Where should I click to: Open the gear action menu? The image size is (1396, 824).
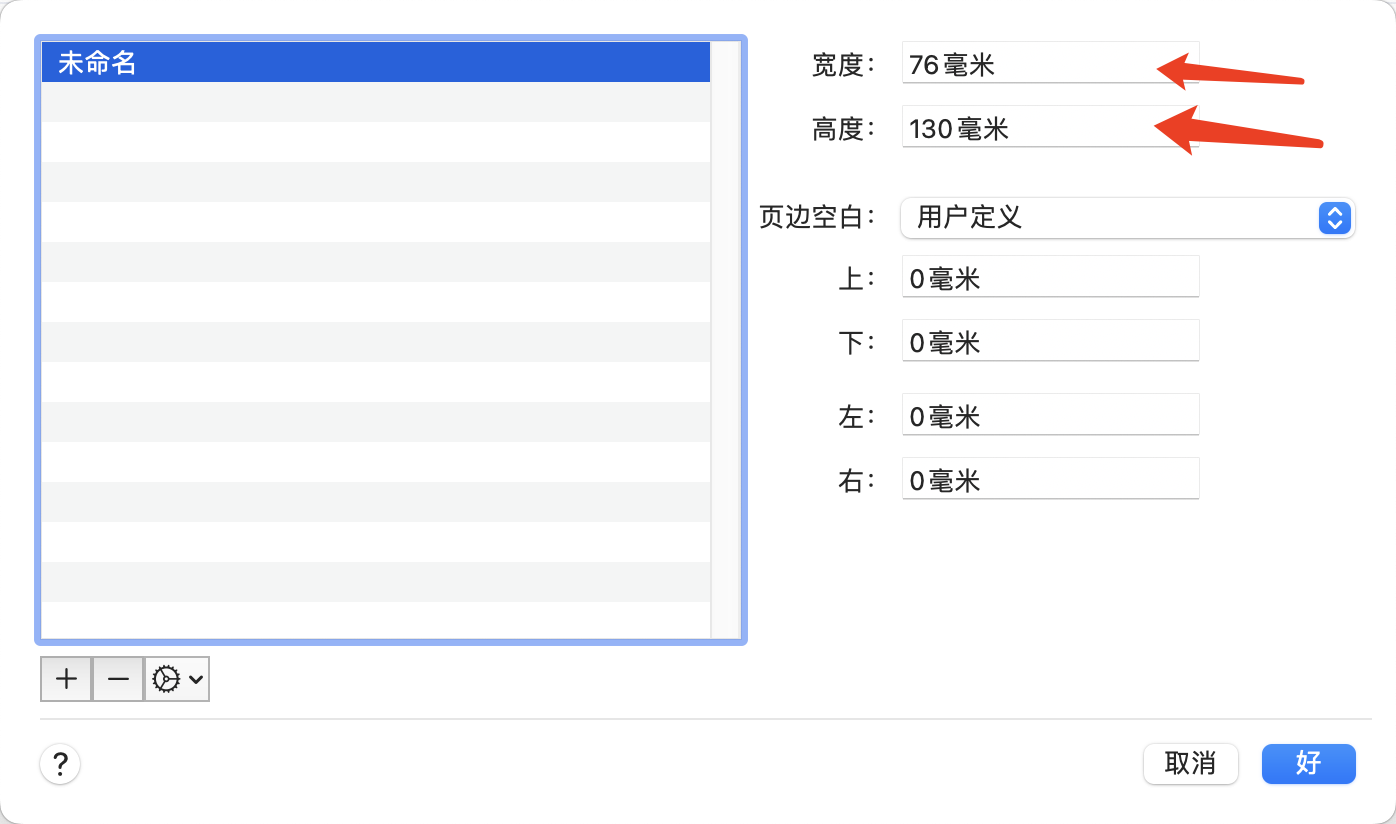[x=167, y=679]
